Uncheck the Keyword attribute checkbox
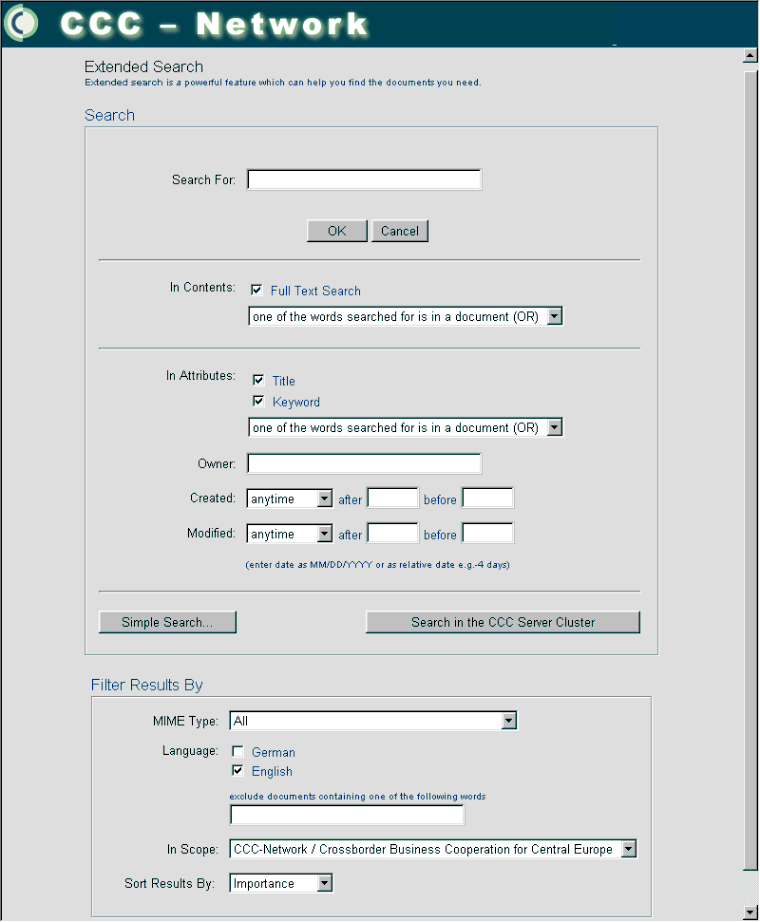This screenshot has height=922, width=760. tap(259, 402)
